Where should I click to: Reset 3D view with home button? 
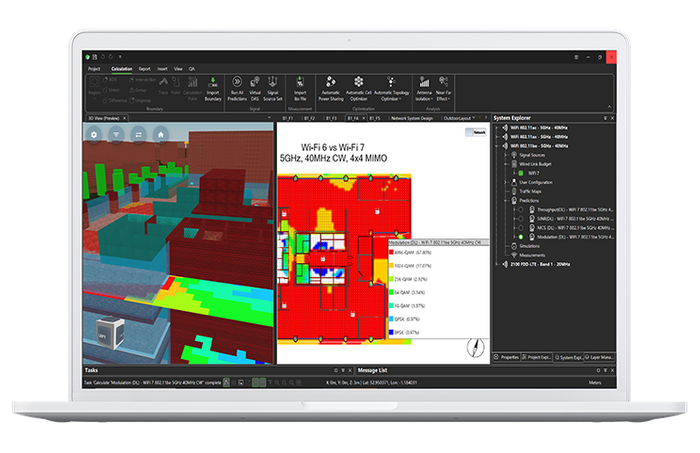(161, 134)
